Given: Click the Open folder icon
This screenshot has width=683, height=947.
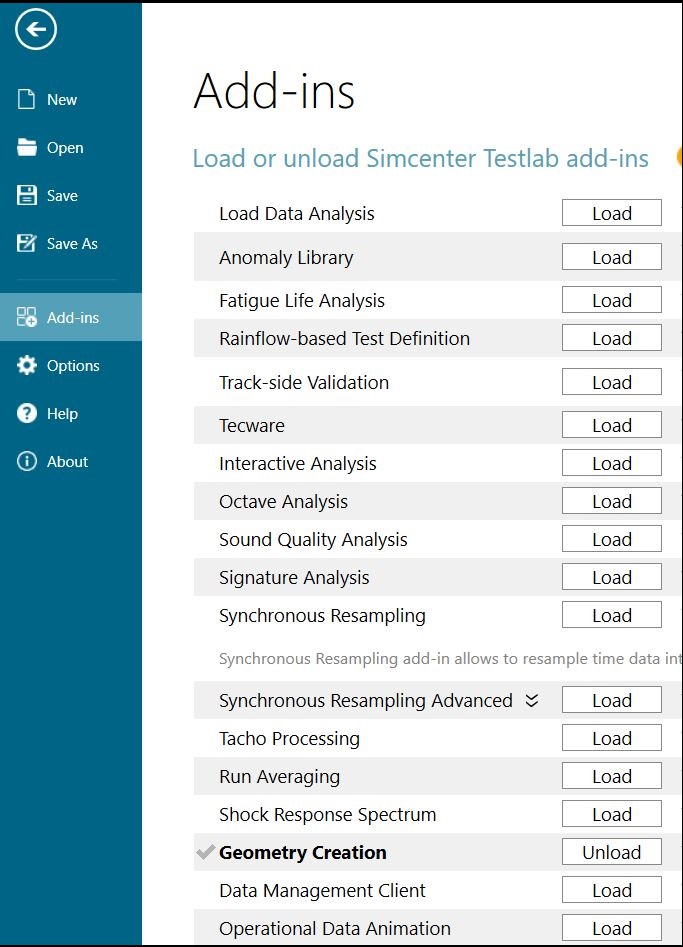Looking at the screenshot, I should click(27, 147).
